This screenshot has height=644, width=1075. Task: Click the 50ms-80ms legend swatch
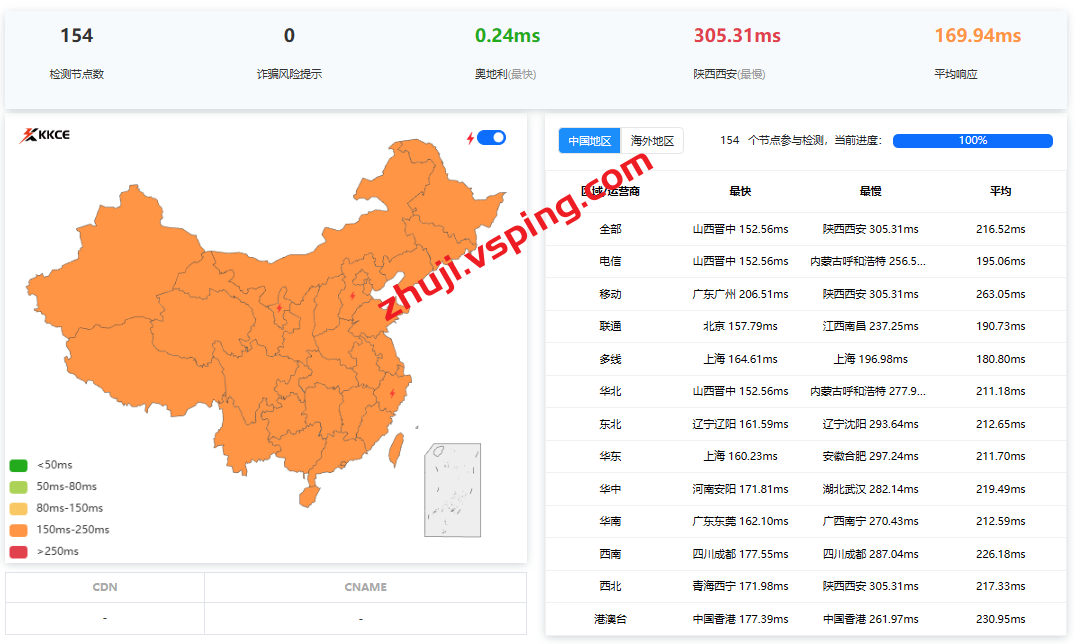tap(18, 487)
